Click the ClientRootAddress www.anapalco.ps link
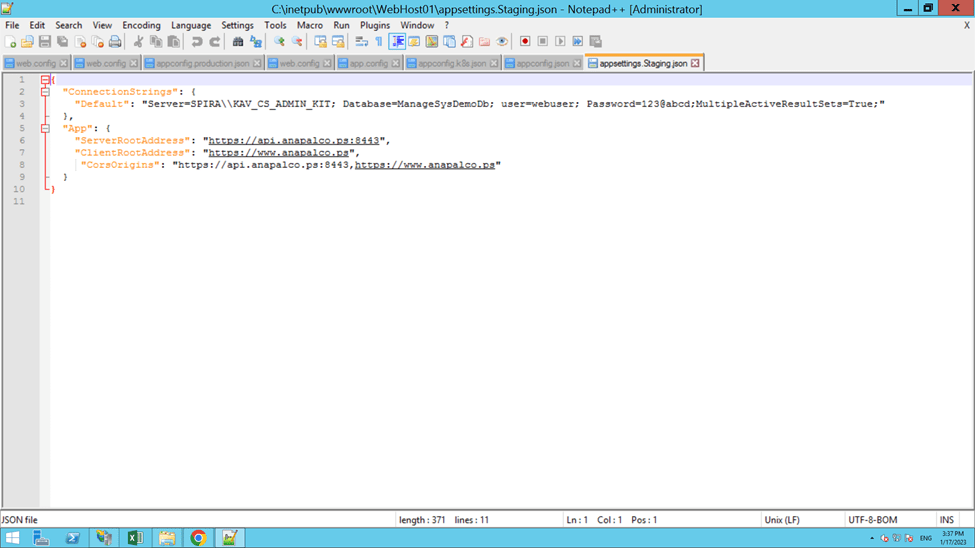975x548 pixels. 279,153
